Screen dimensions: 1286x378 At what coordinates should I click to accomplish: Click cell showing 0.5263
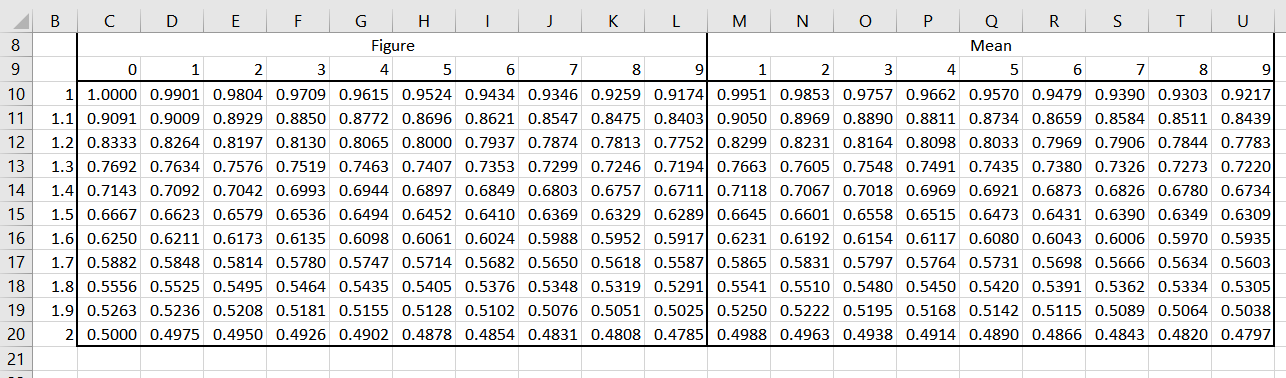point(108,311)
